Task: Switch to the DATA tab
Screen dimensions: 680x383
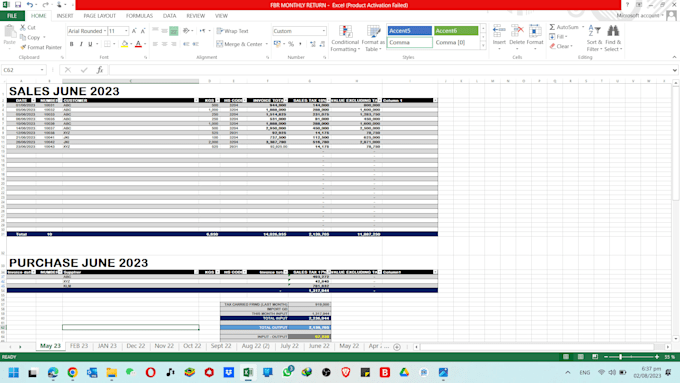Action: tap(170, 16)
